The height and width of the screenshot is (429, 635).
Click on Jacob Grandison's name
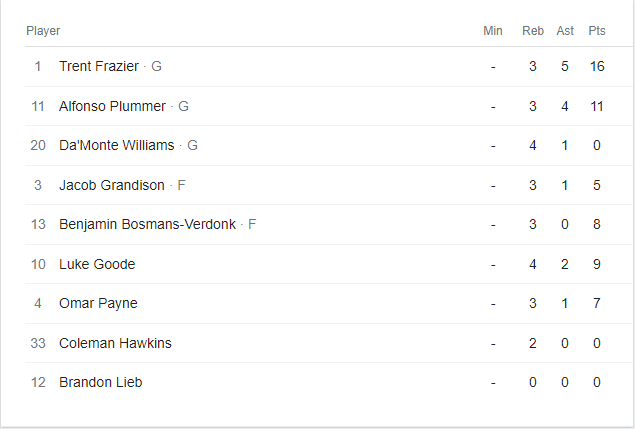click(112, 185)
